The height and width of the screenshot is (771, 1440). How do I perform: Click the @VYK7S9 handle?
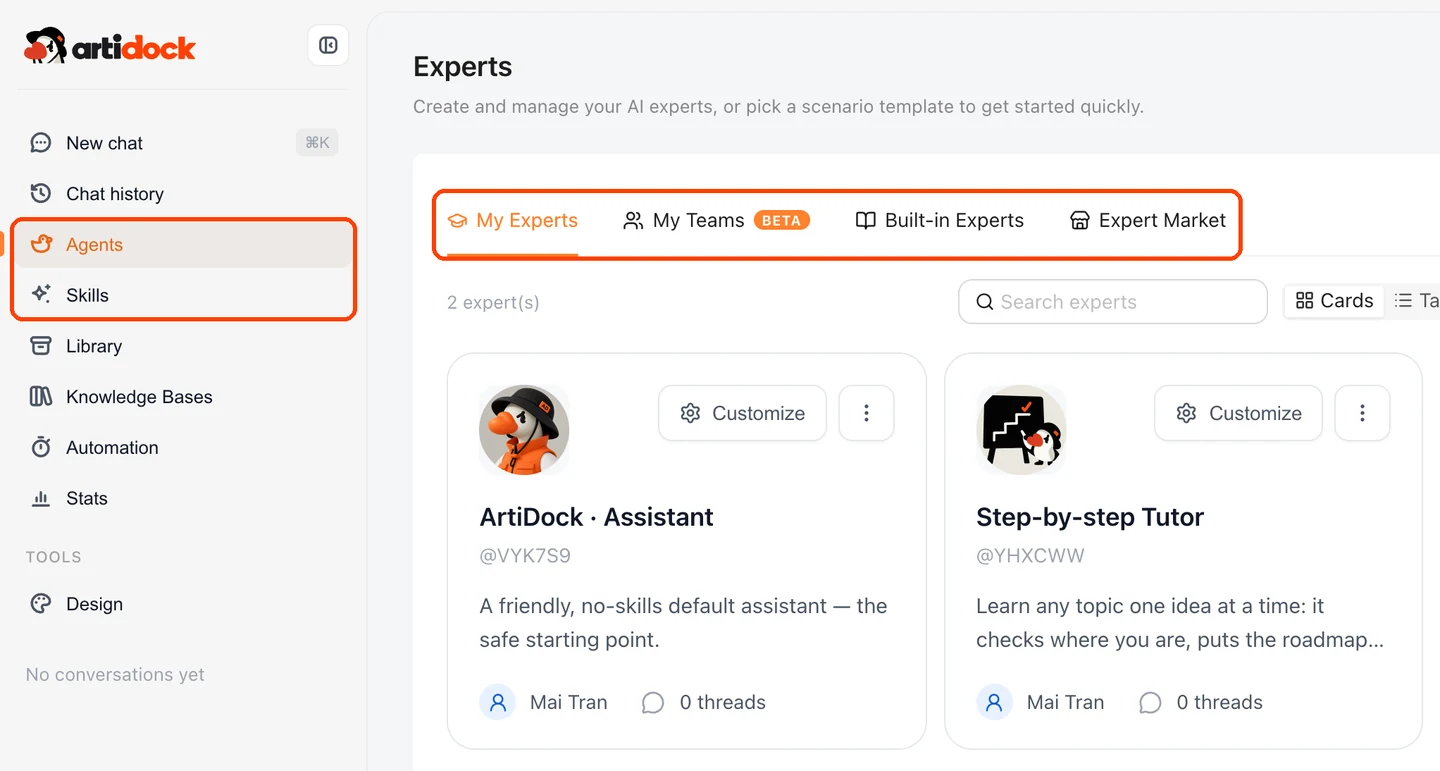pos(525,556)
